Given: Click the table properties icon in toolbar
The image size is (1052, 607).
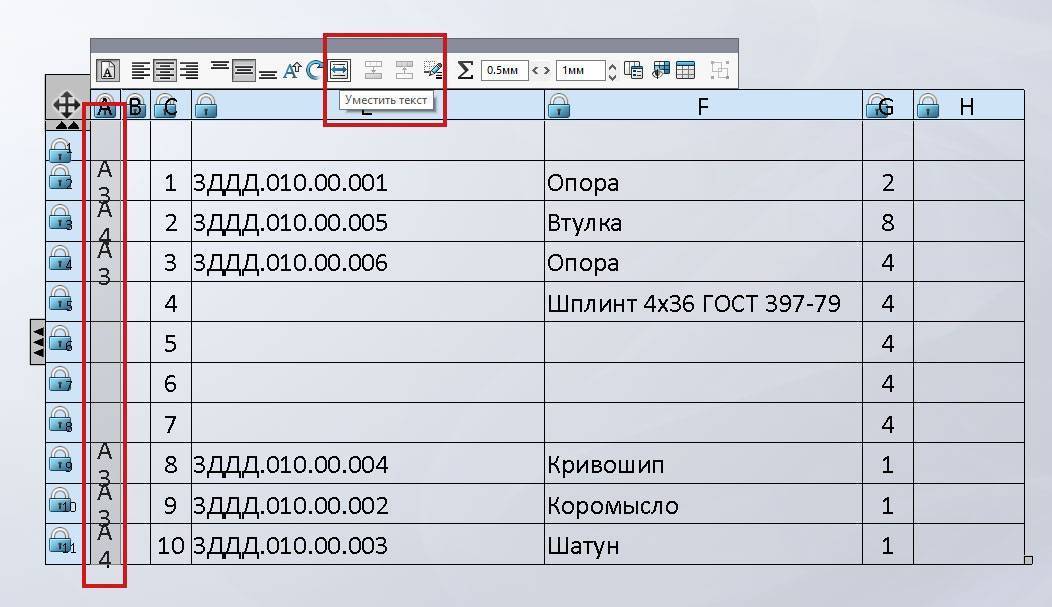Looking at the screenshot, I should [x=685, y=70].
